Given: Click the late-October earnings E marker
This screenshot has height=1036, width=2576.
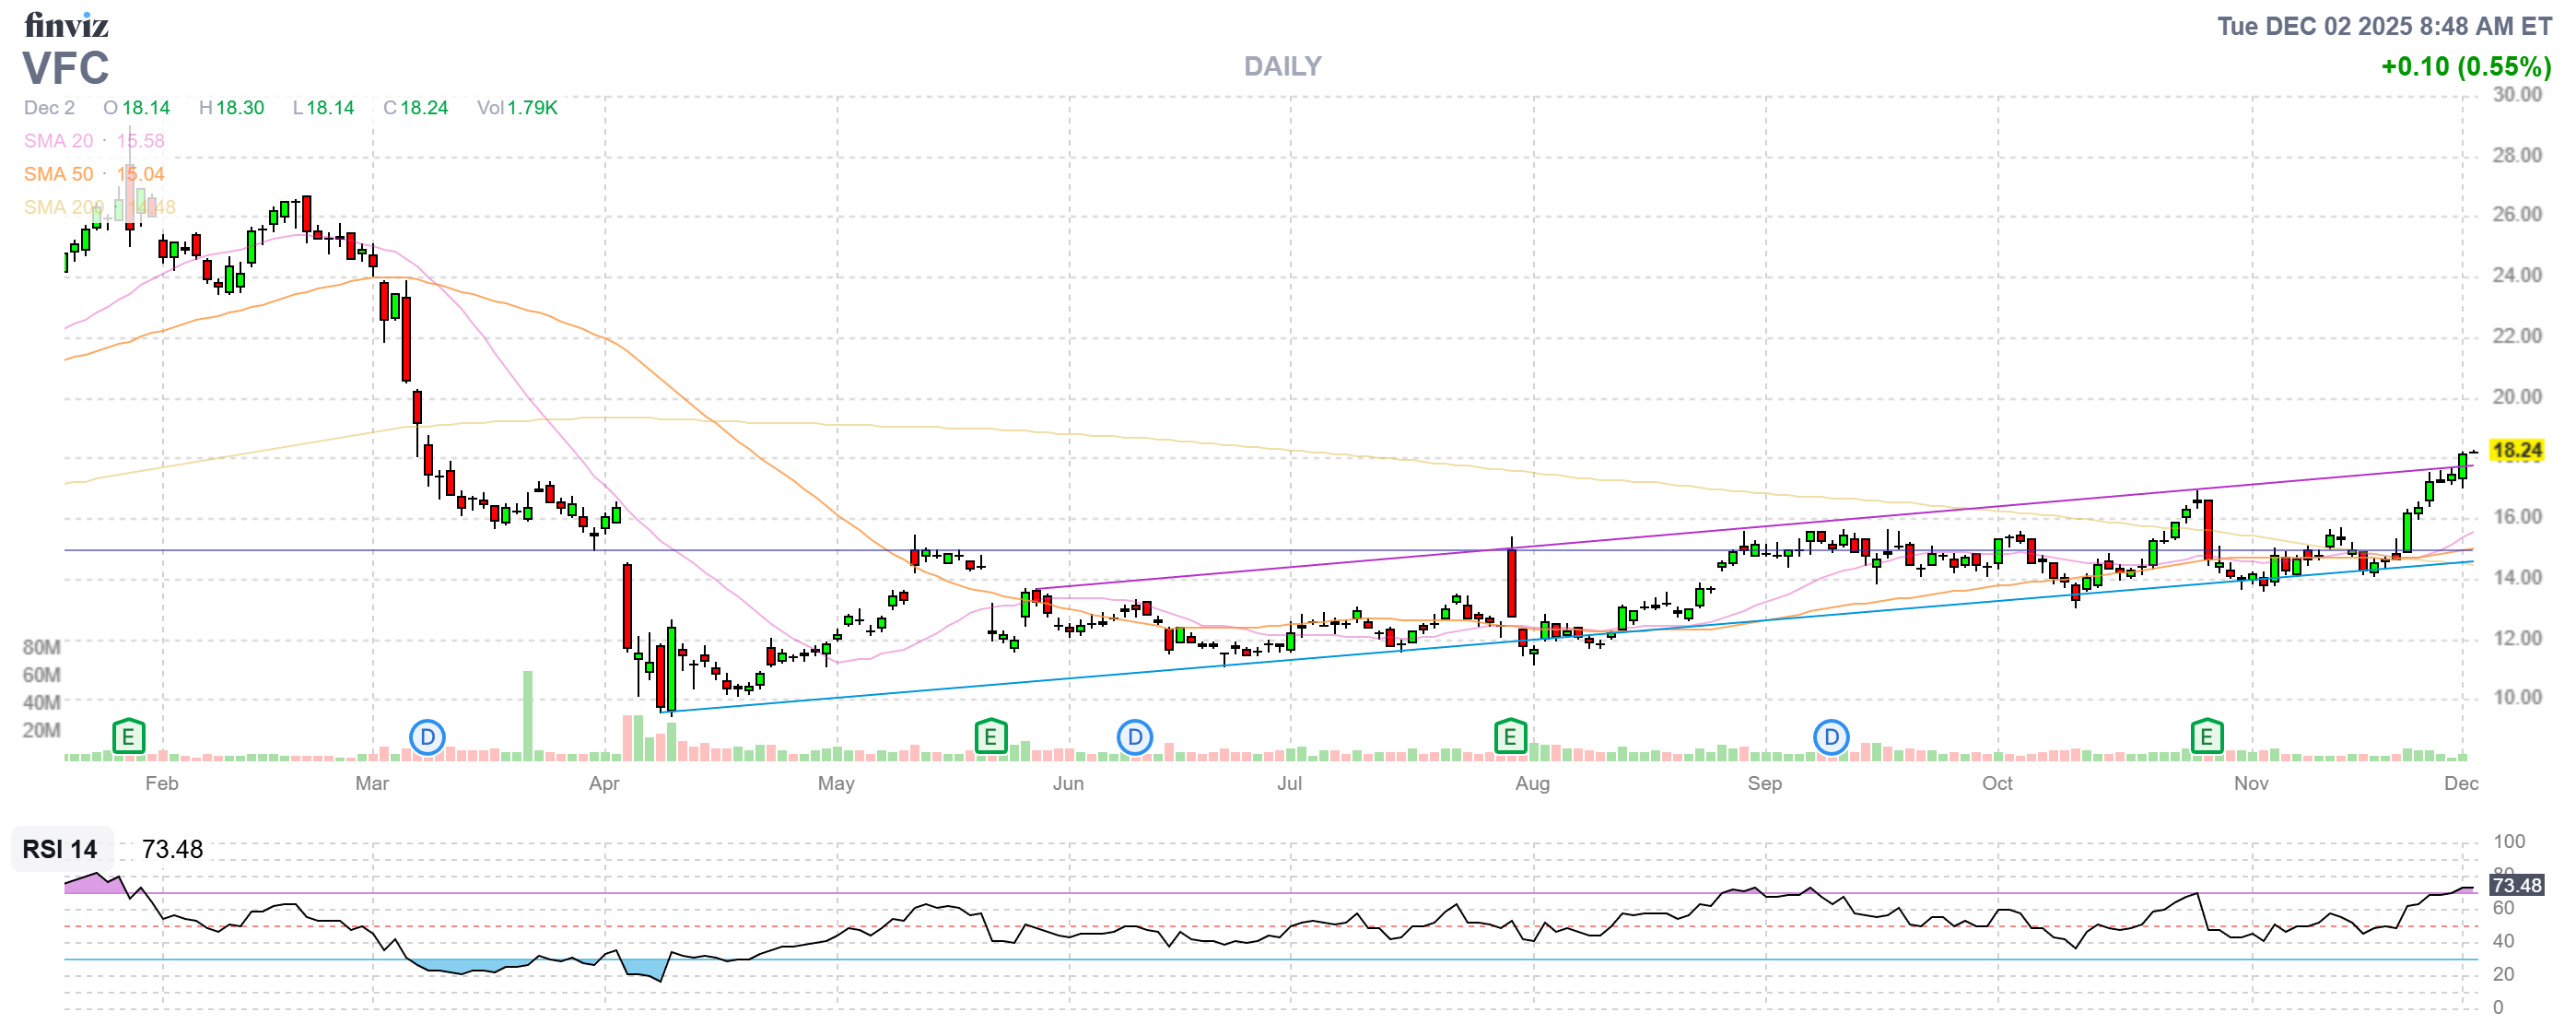Looking at the screenshot, I should pos(2206,738).
